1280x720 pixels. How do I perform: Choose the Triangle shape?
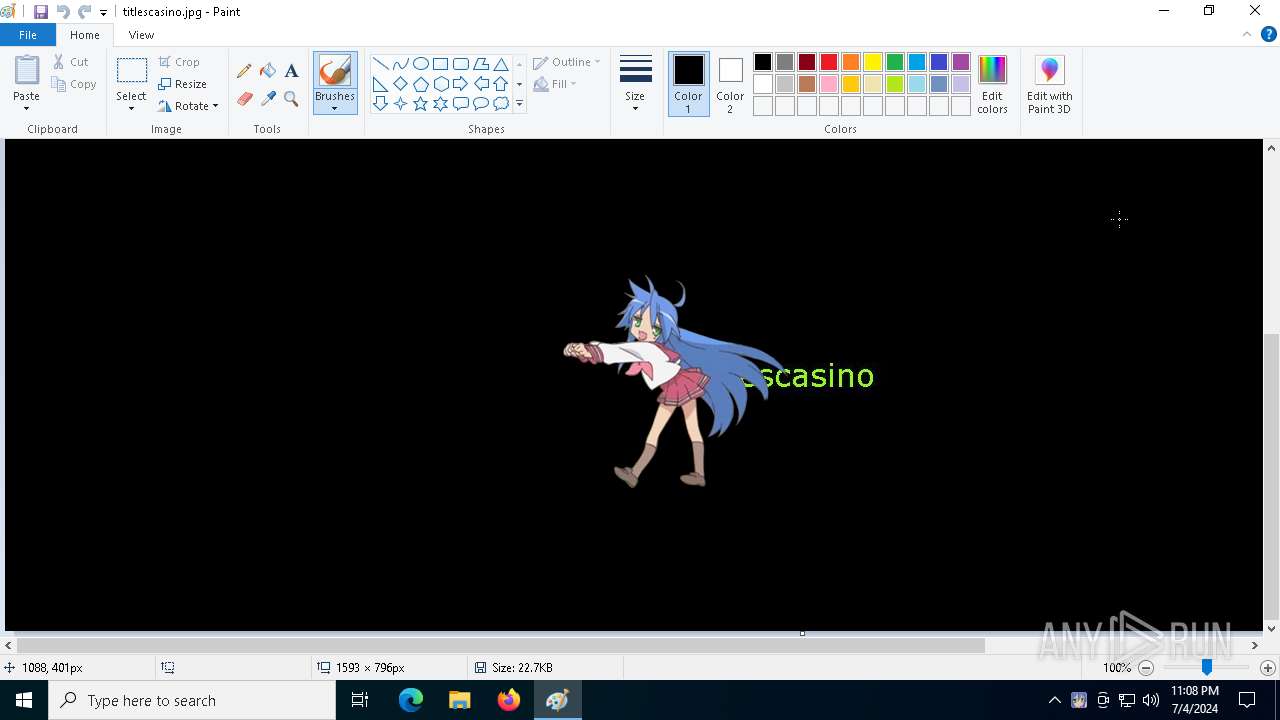click(501, 64)
